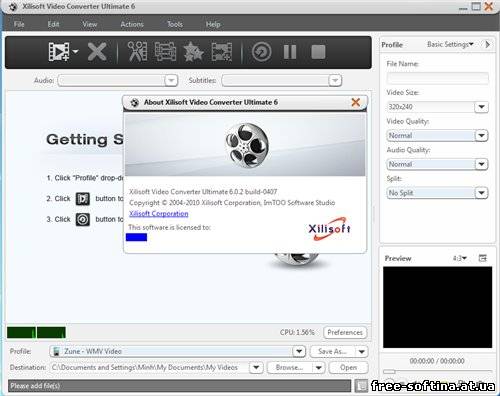Start conversion with the circular Convert icon
The width and height of the screenshot is (500, 396).
pos(262,52)
